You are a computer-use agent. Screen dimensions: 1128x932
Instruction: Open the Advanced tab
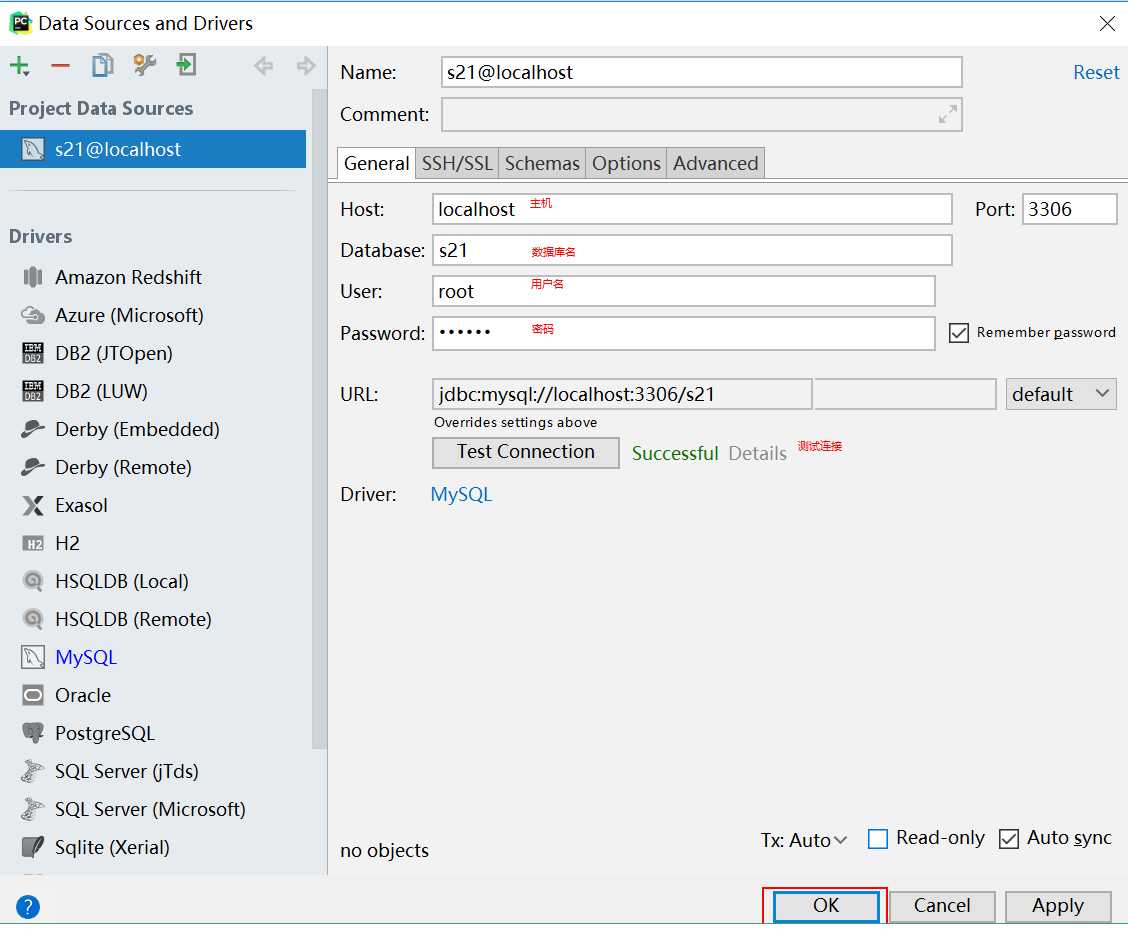pos(715,163)
